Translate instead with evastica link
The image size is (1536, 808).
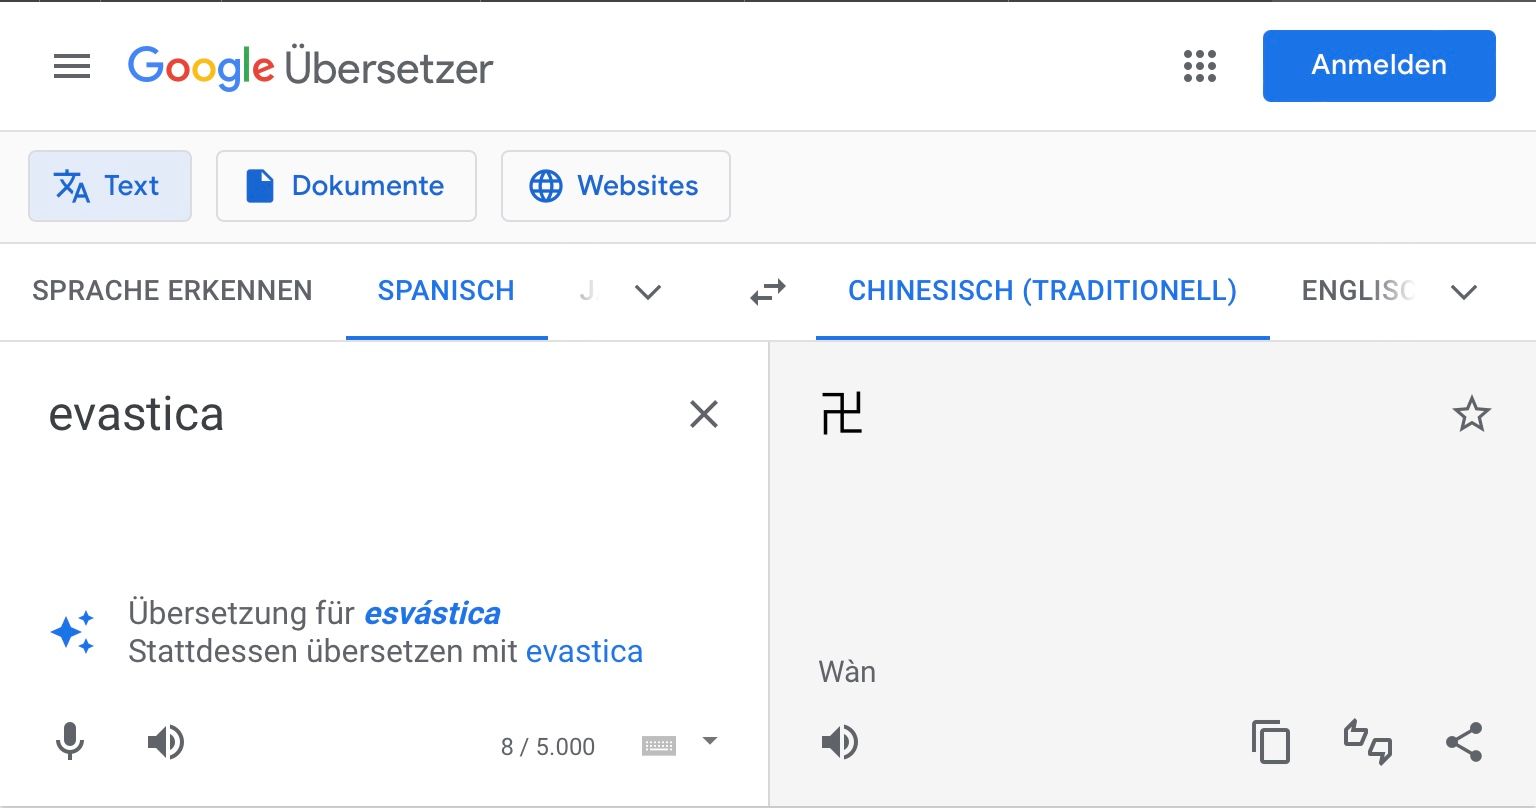point(584,652)
